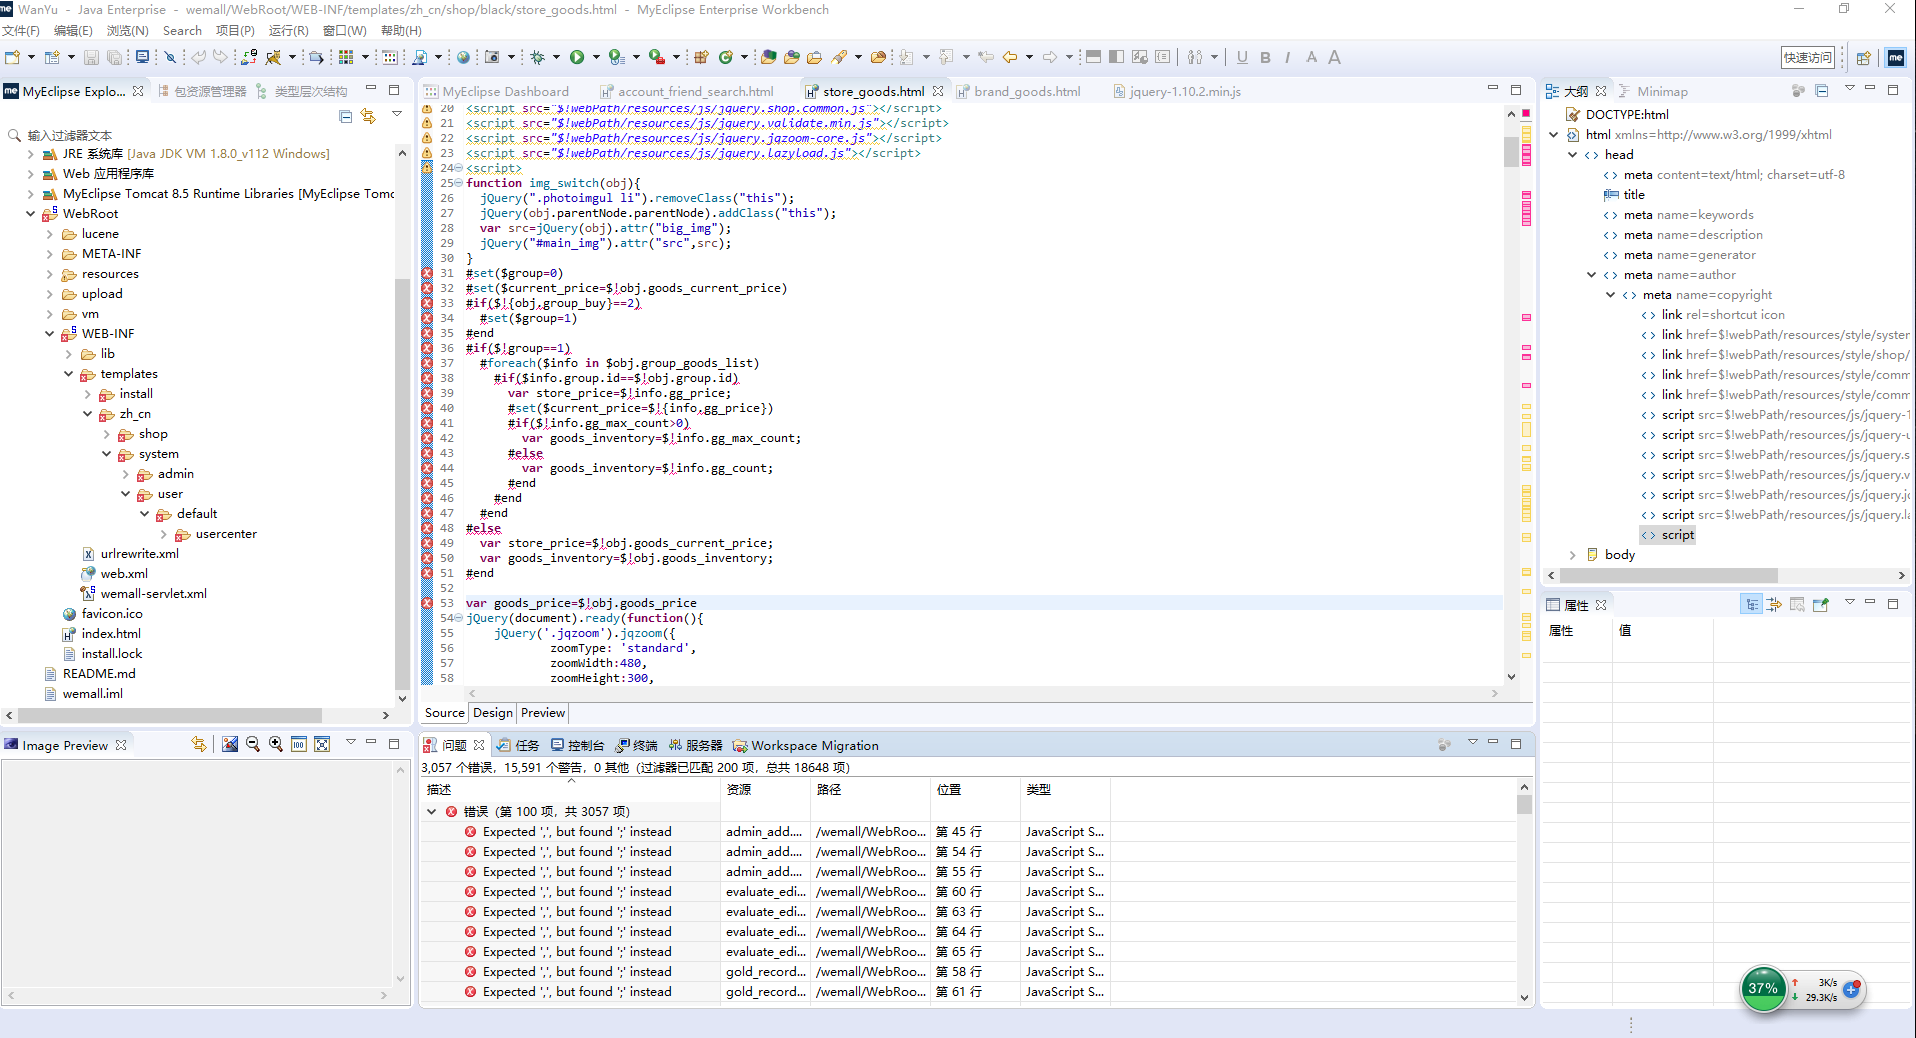Expand the body node in outline

point(1573,555)
